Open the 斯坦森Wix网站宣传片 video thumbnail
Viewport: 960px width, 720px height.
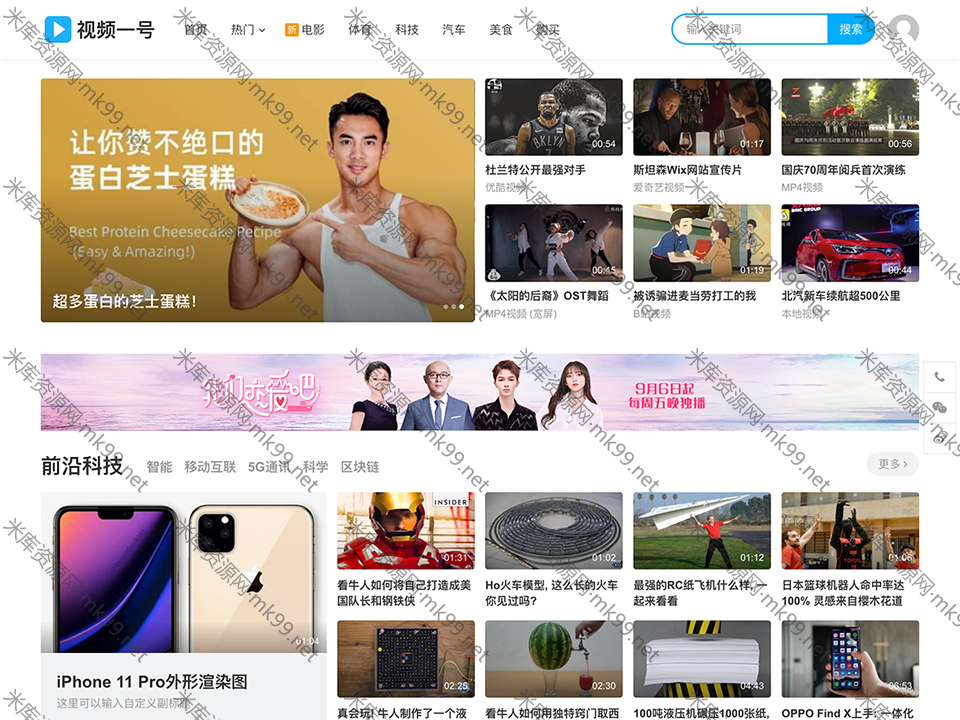click(x=702, y=117)
